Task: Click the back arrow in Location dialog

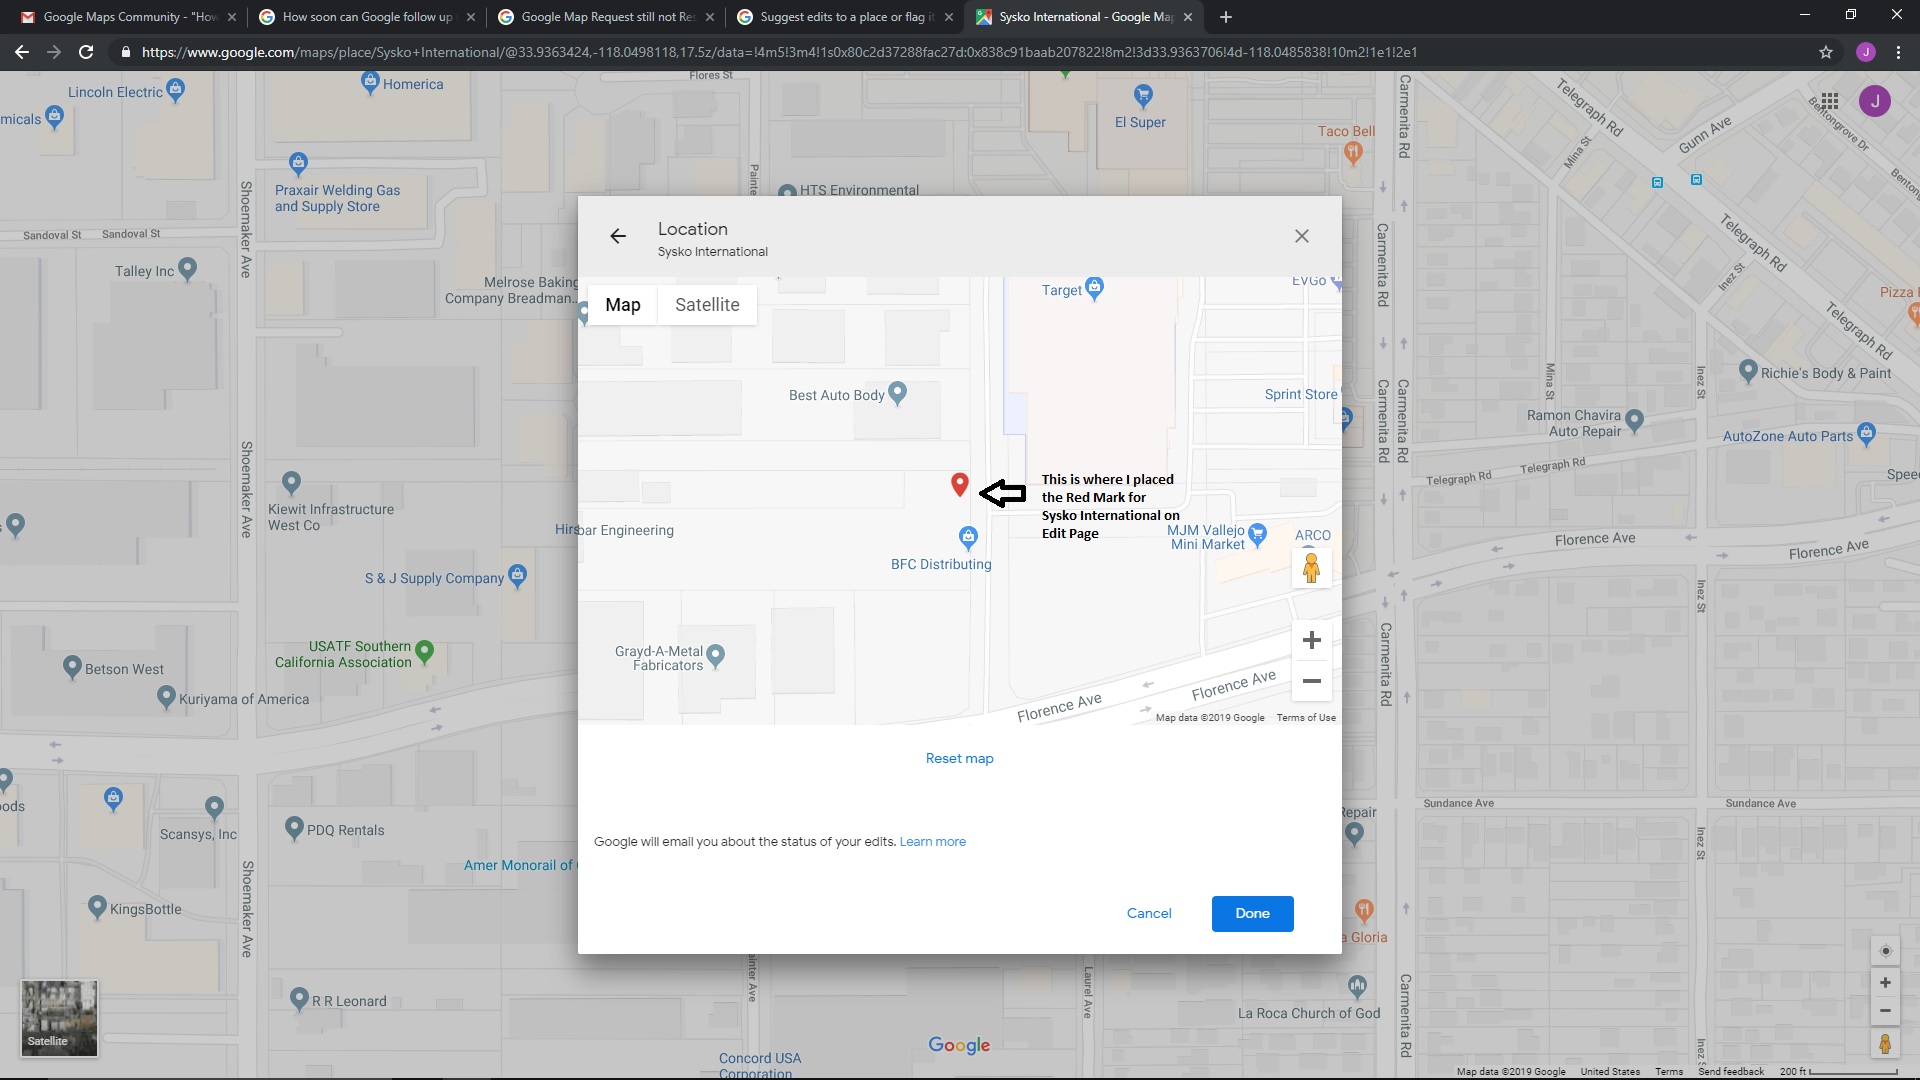Action: coord(618,236)
